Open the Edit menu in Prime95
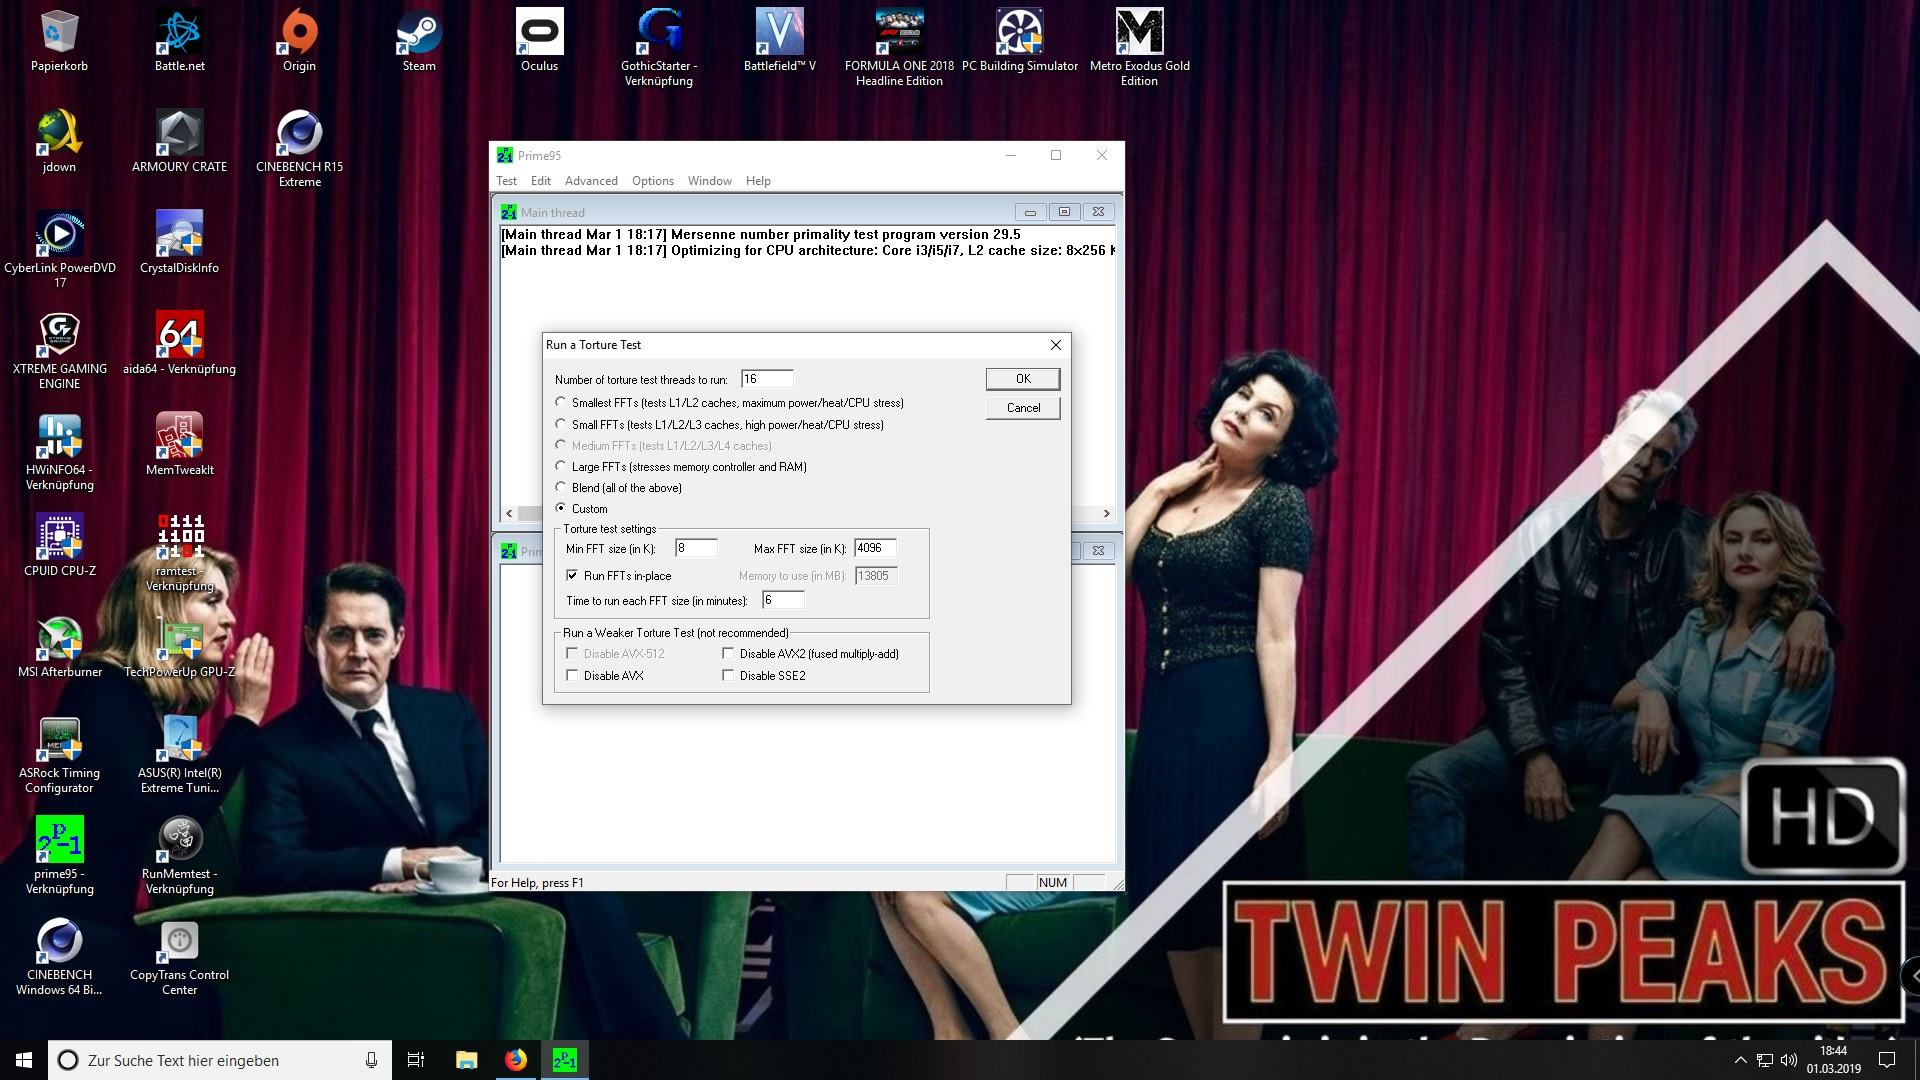The width and height of the screenshot is (1920, 1080). coord(540,181)
